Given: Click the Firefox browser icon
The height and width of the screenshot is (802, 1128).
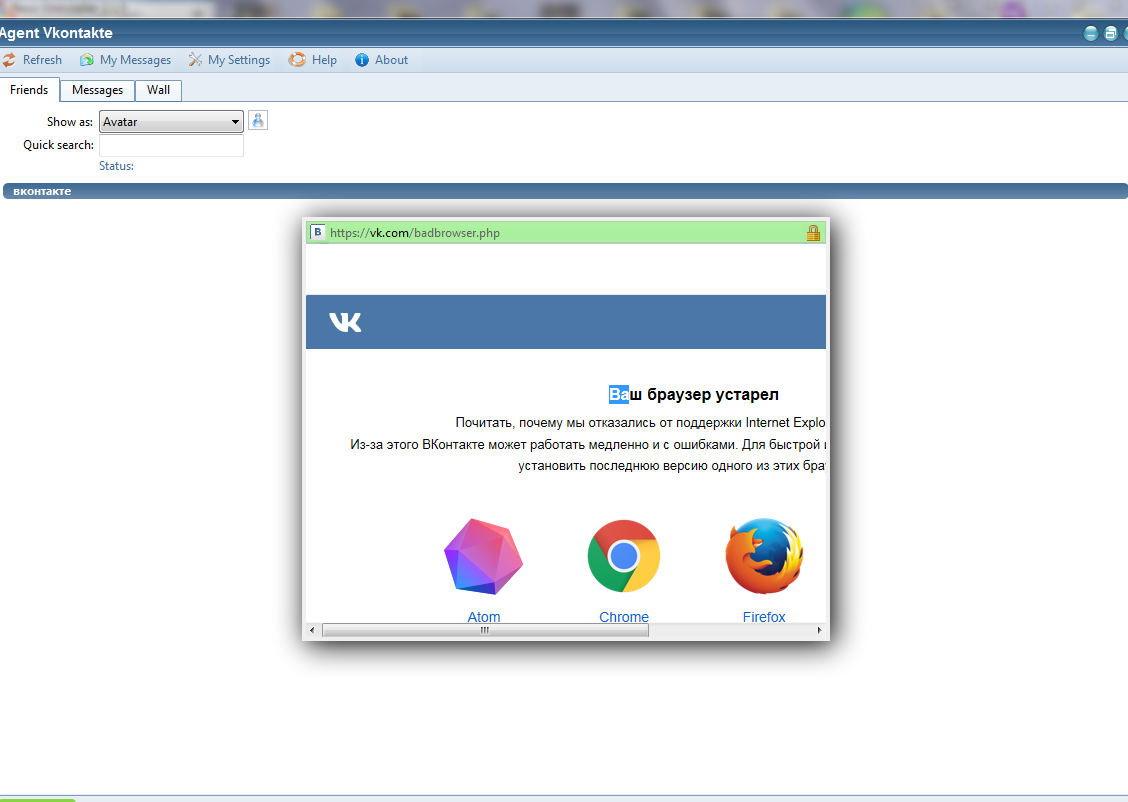Looking at the screenshot, I should [764, 556].
